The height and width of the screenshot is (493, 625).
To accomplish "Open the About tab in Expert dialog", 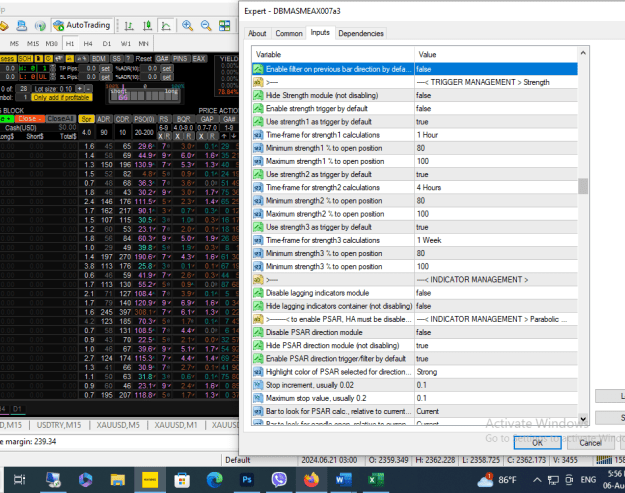I will point(257,33).
